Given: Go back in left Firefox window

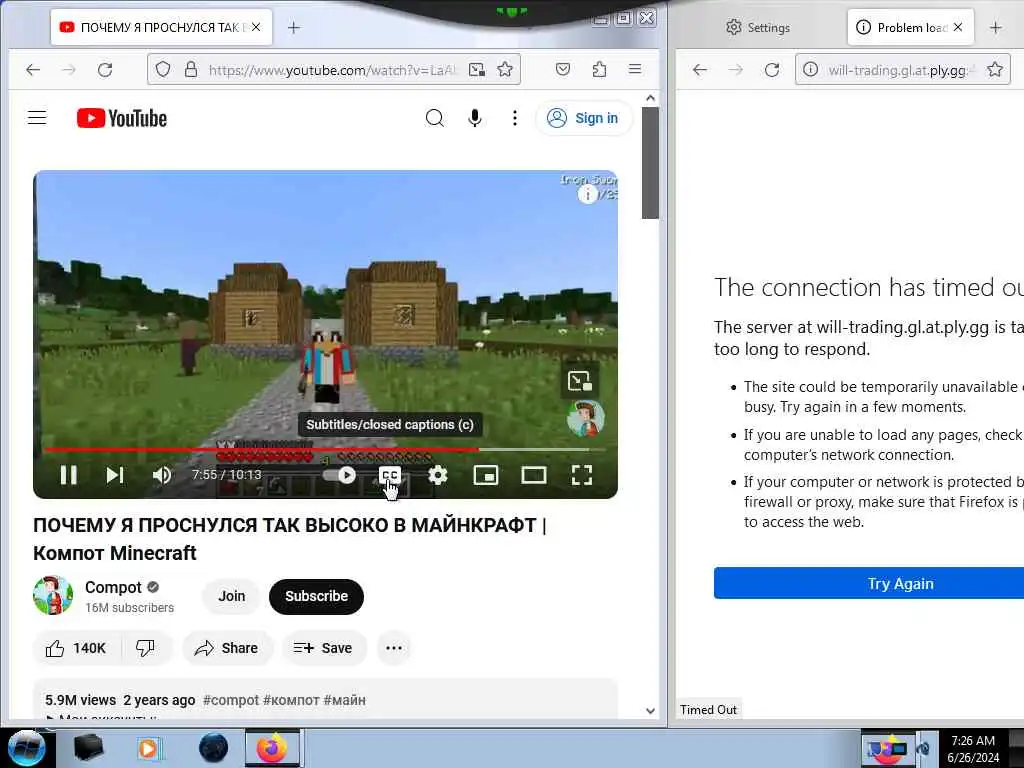Looking at the screenshot, I should coord(33,69).
